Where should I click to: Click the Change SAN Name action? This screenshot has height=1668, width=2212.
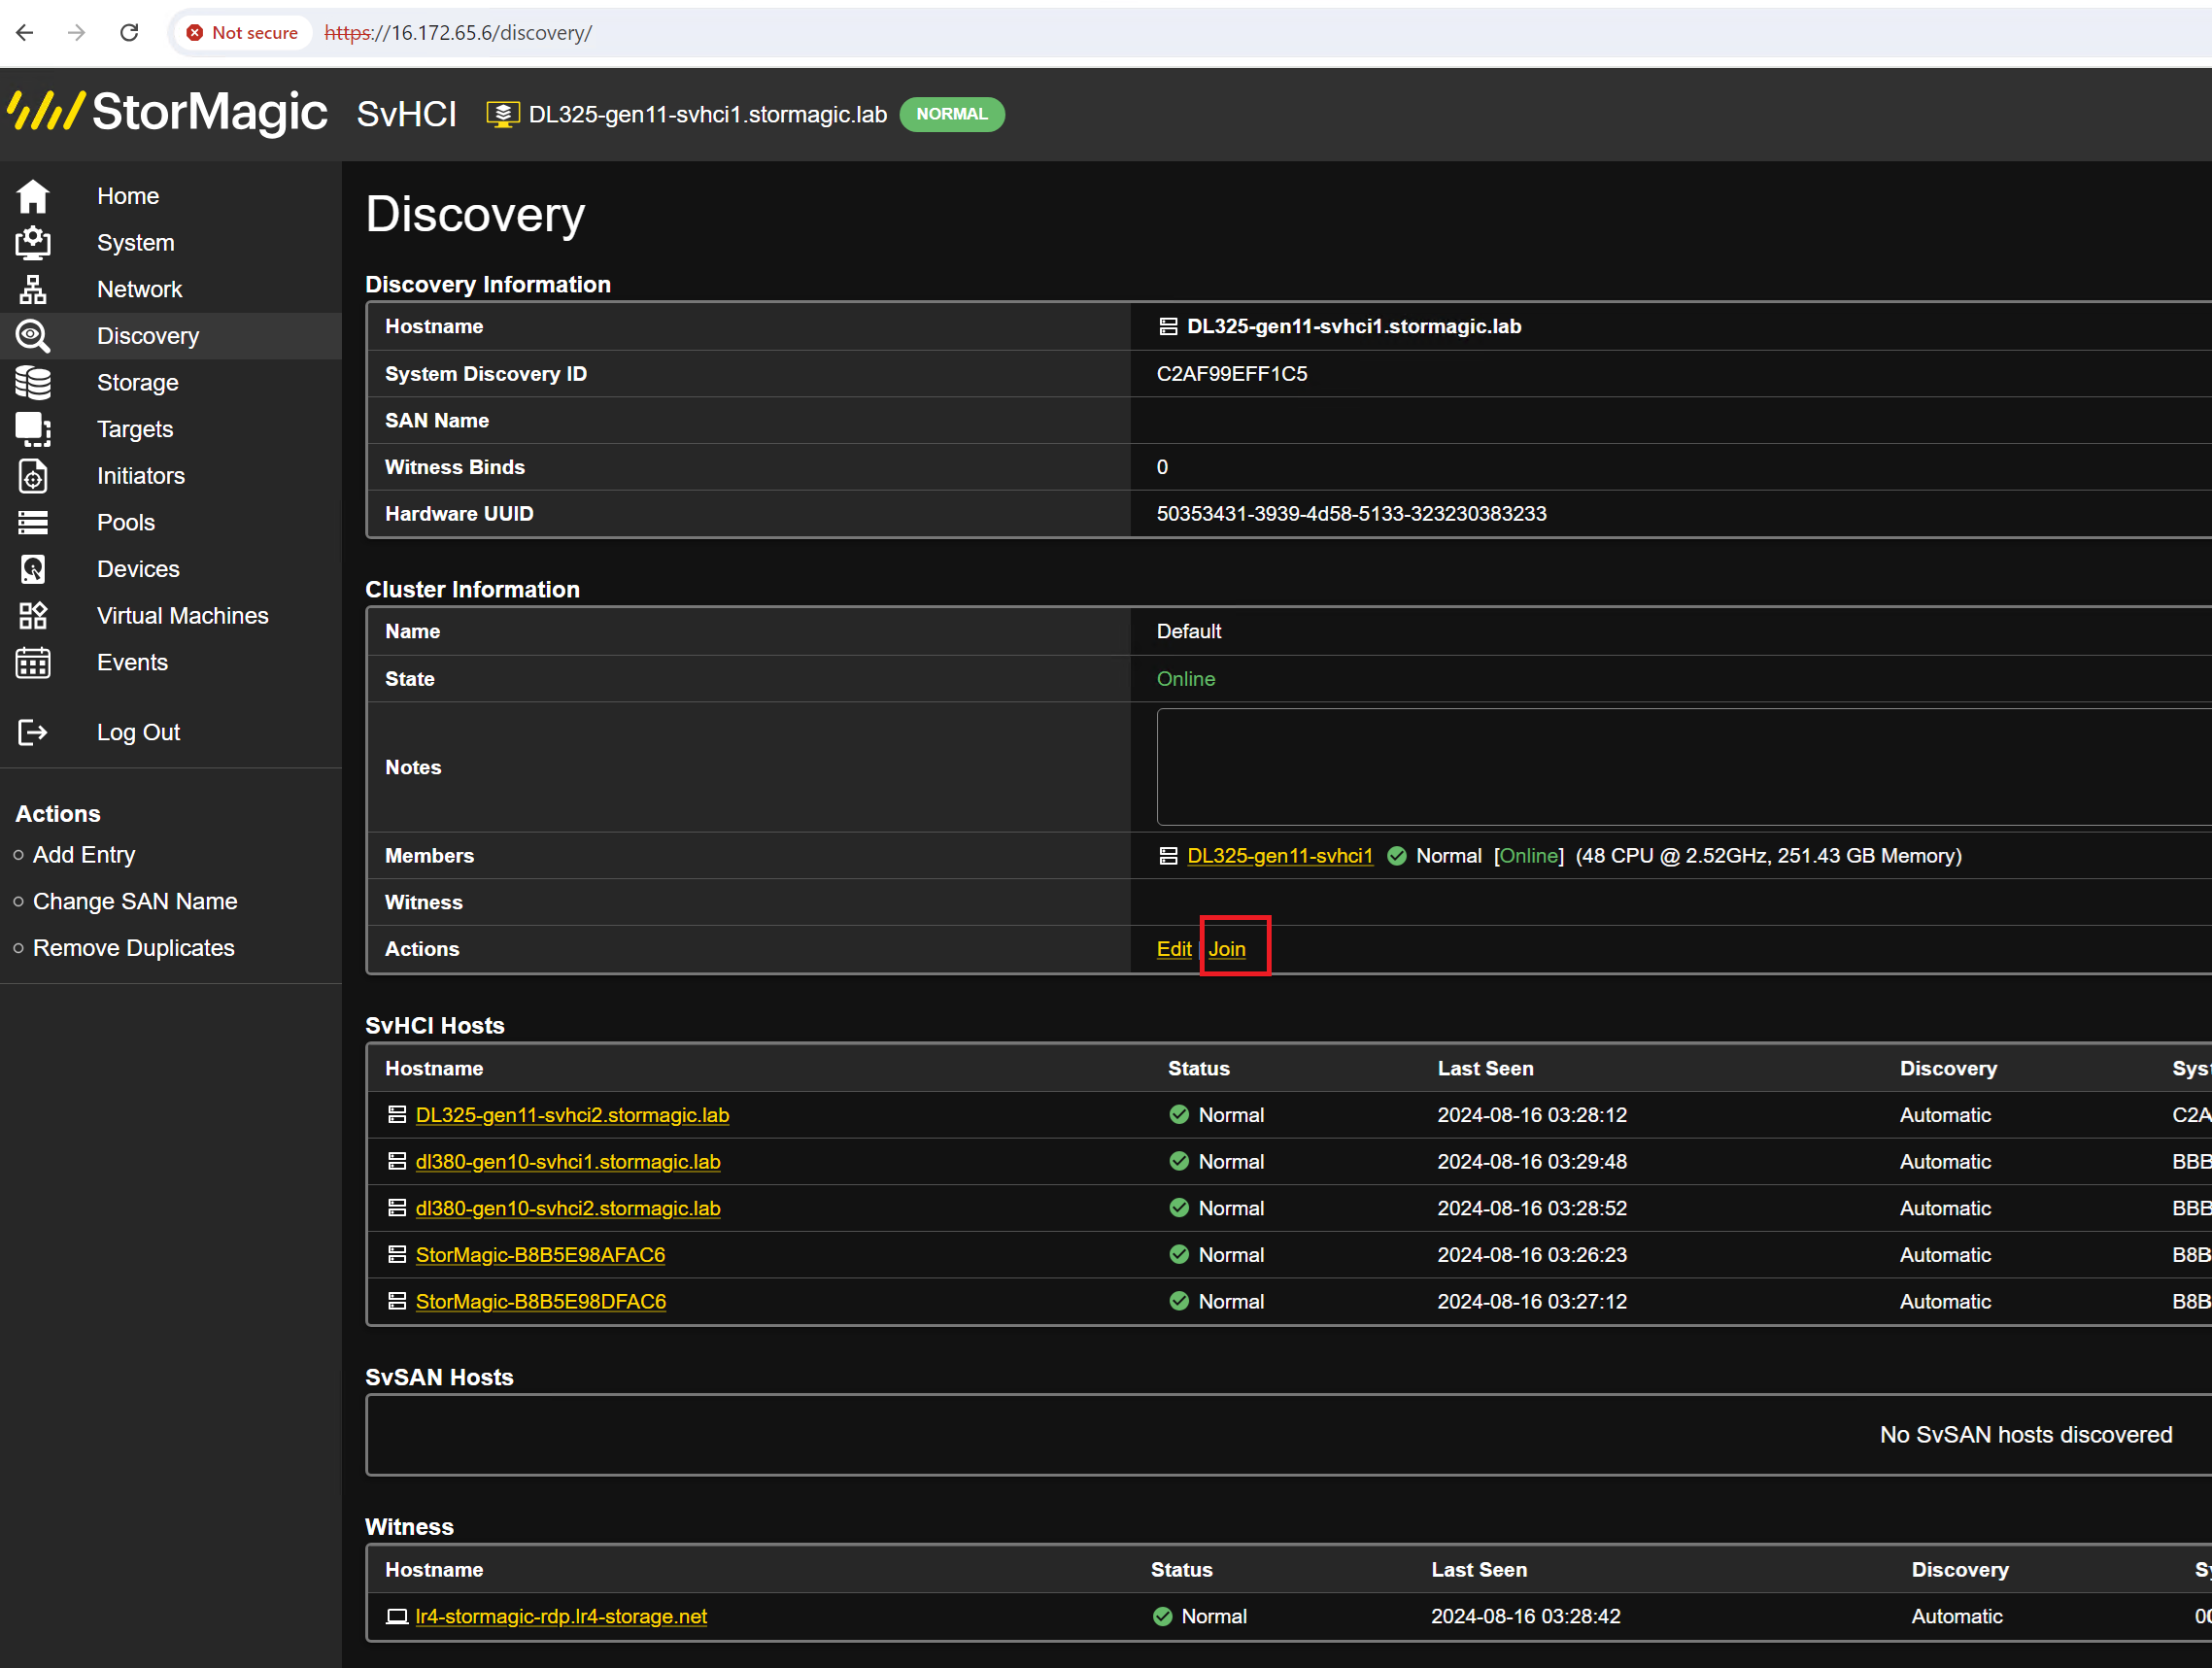[x=135, y=901]
